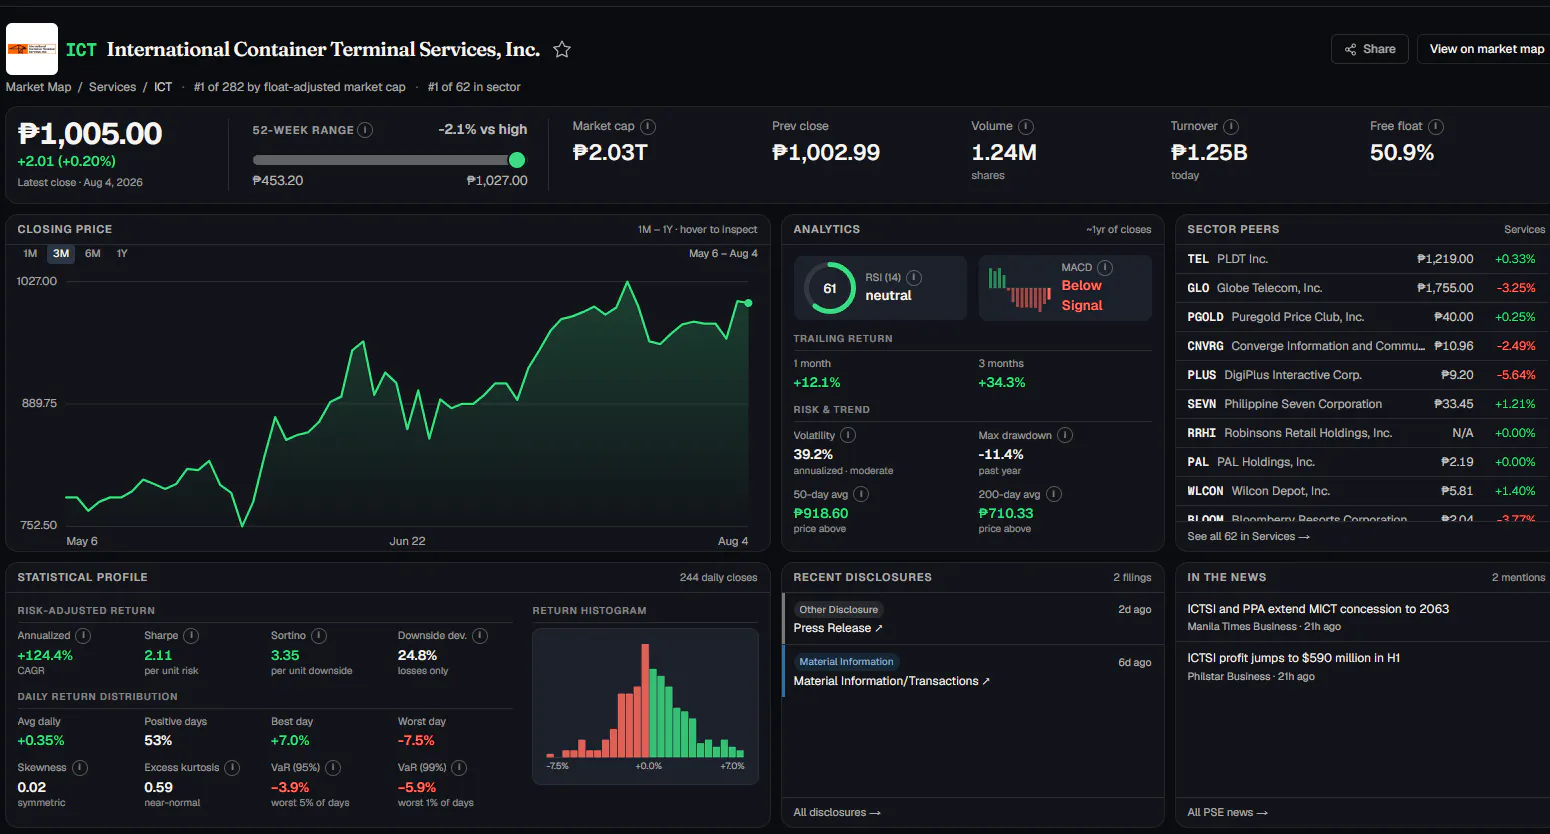The image size is (1550, 834).
Task: Click the ICT breadcrumb item
Action: (163, 87)
